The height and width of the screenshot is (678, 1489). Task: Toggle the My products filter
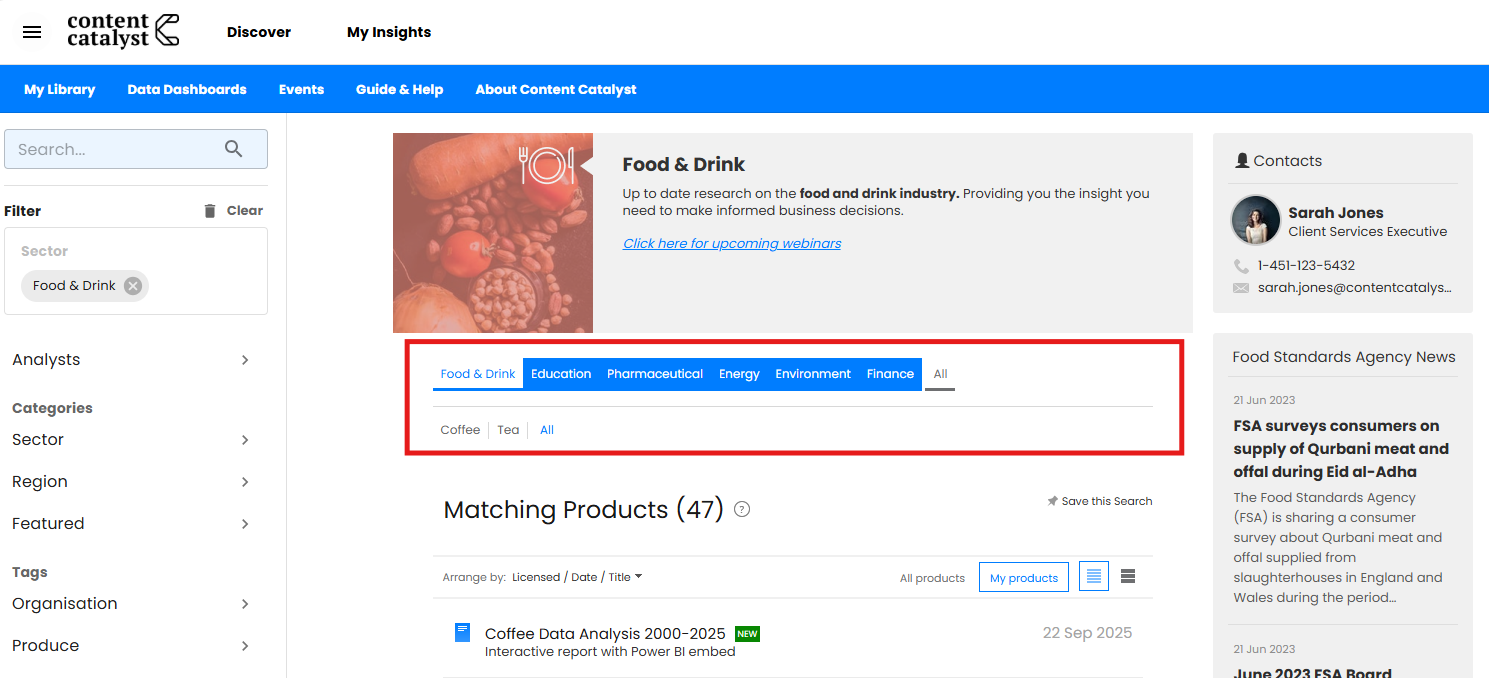pyautogui.click(x=1023, y=578)
